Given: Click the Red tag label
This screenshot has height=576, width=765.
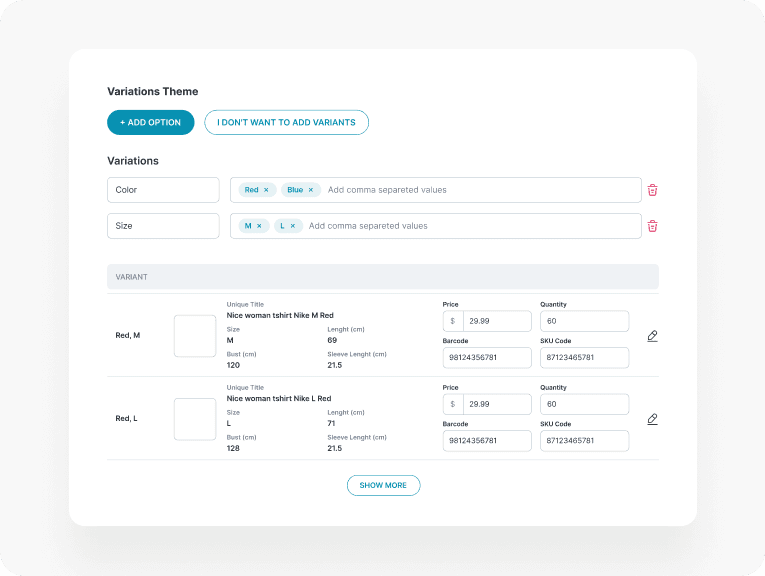Looking at the screenshot, I should click(x=251, y=190).
